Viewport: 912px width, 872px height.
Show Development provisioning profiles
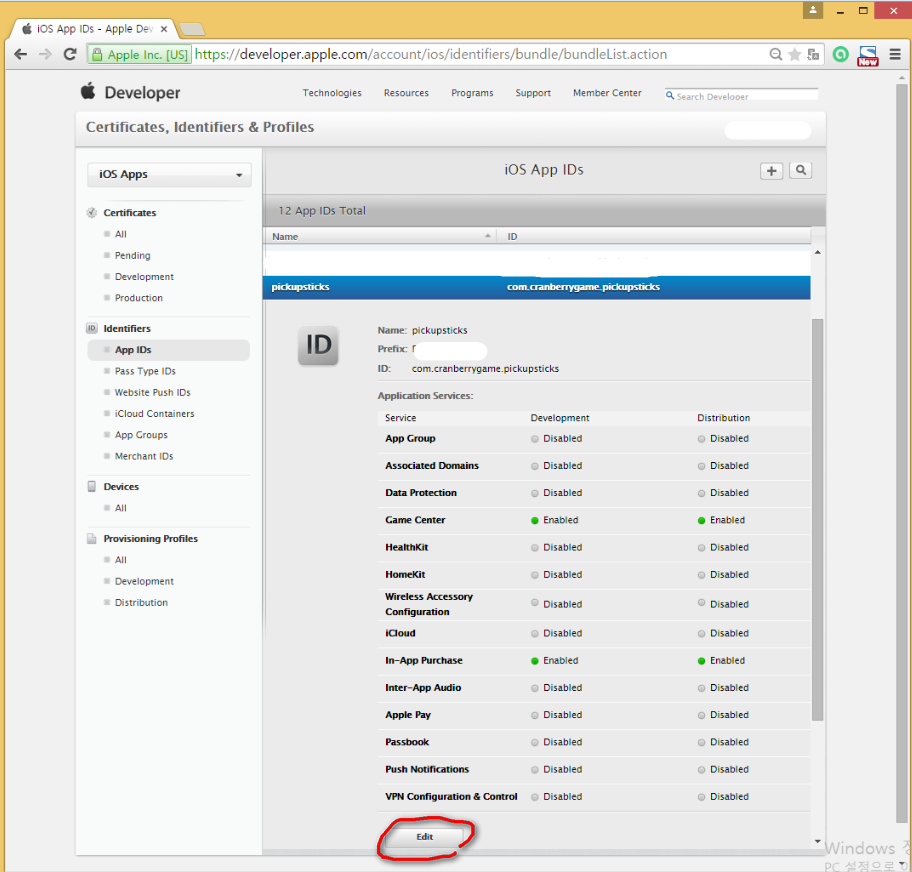[x=144, y=581]
